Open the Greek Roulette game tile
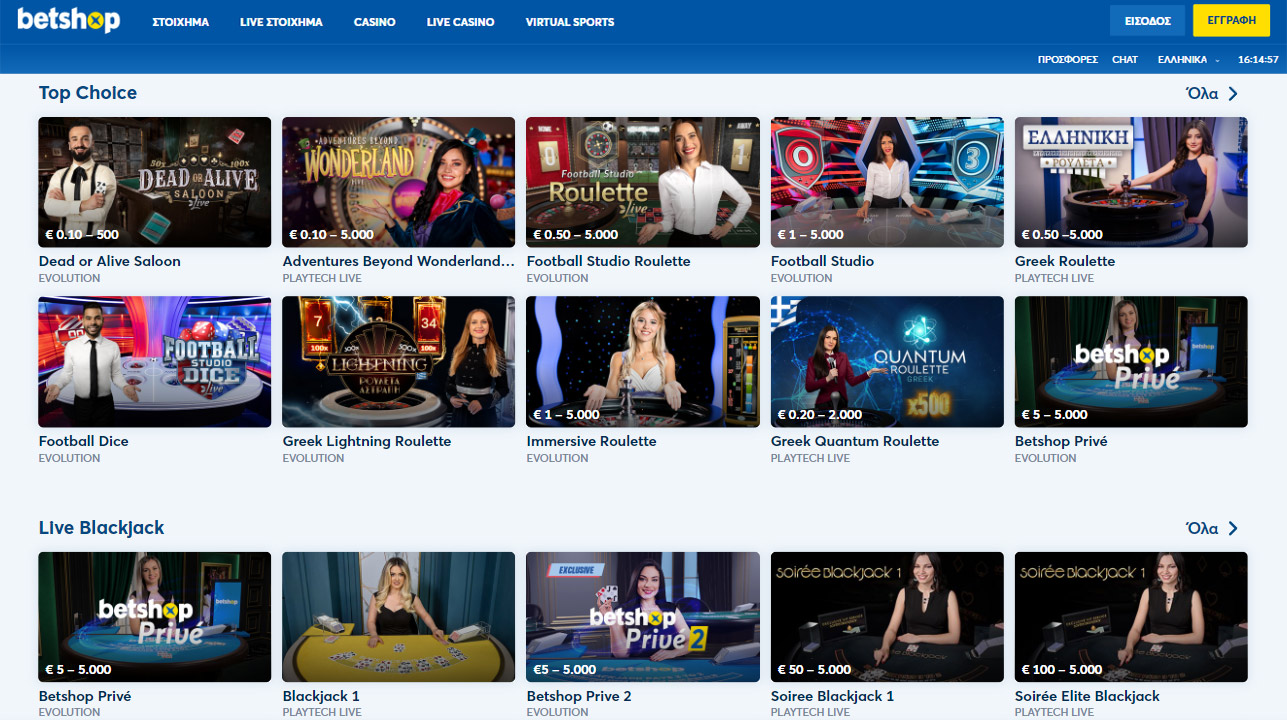Viewport: 1287px width, 720px height. tap(1130, 182)
